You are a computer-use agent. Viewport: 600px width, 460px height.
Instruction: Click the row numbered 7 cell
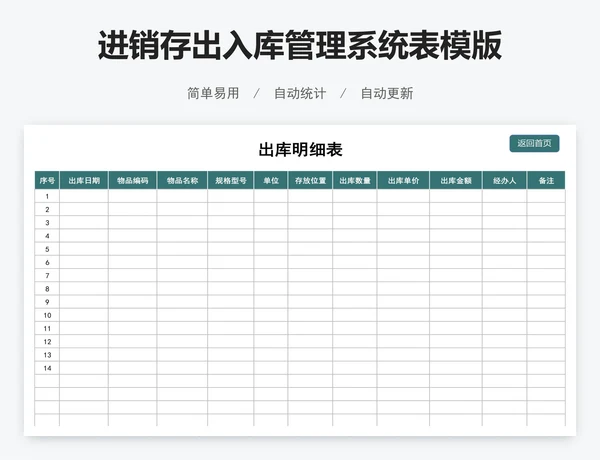coord(47,275)
